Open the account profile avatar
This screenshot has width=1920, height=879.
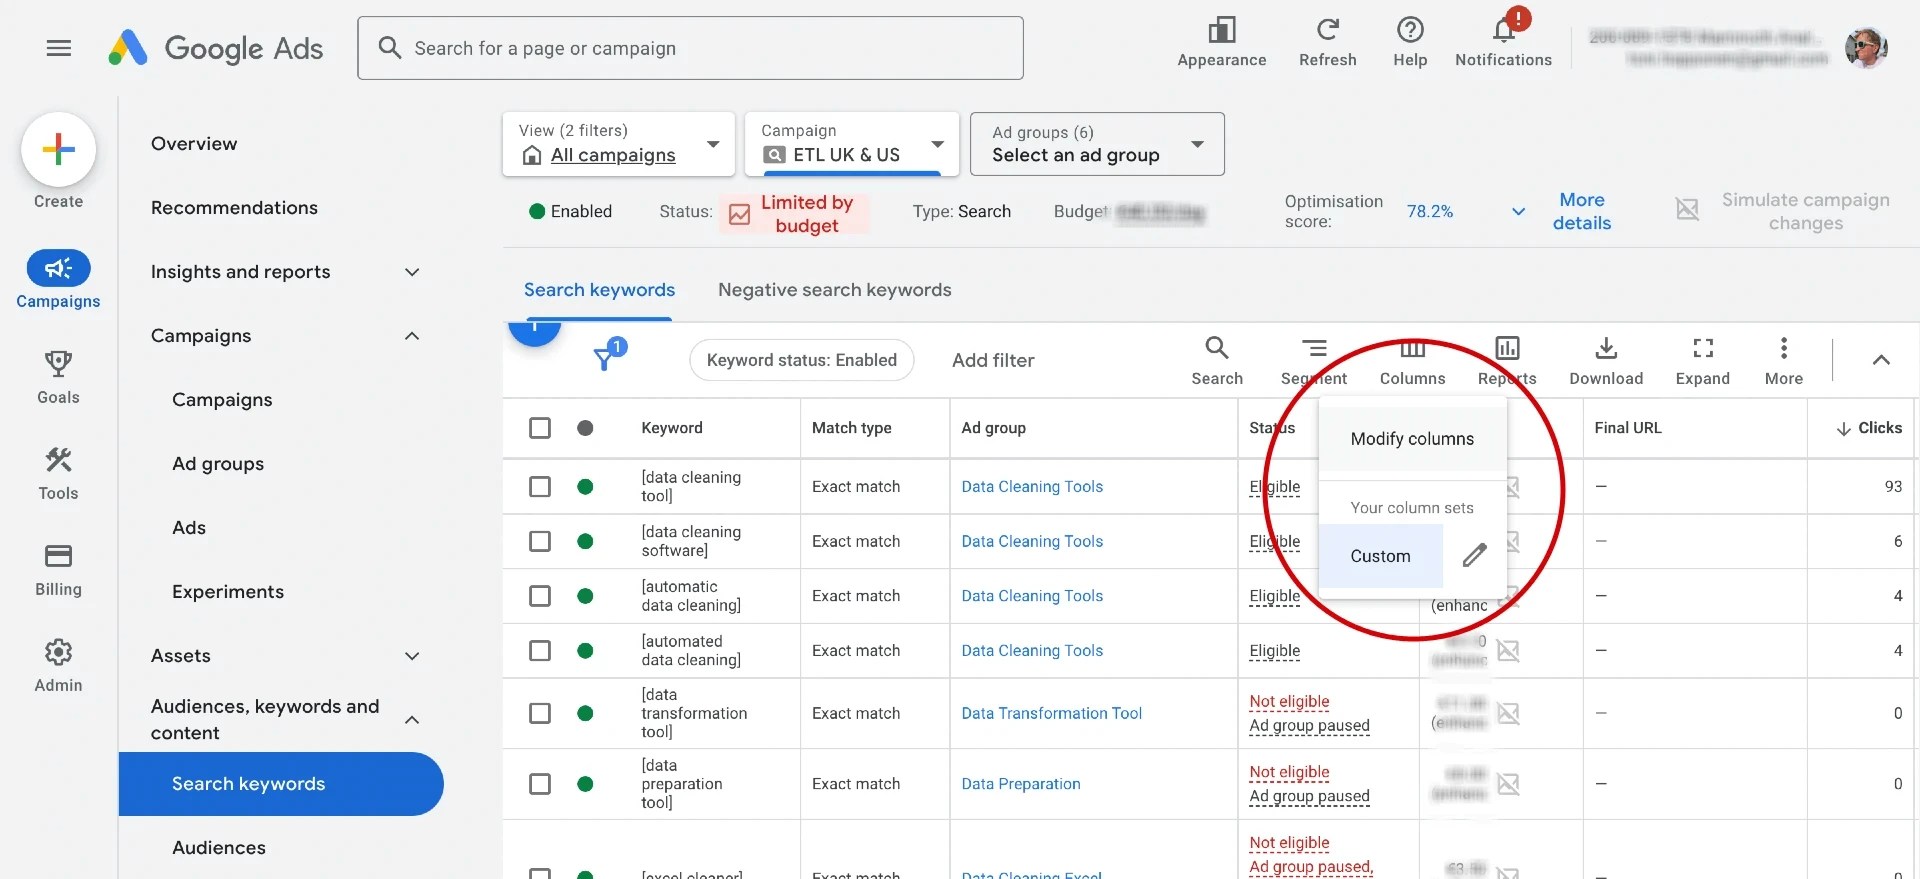pyautogui.click(x=1866, y=47)
